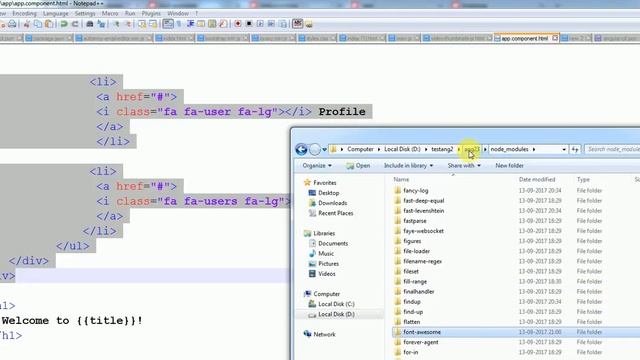The image size is (640, 360).
Task: Select Downloads in Favorites
Action: (x=333, y=203)
